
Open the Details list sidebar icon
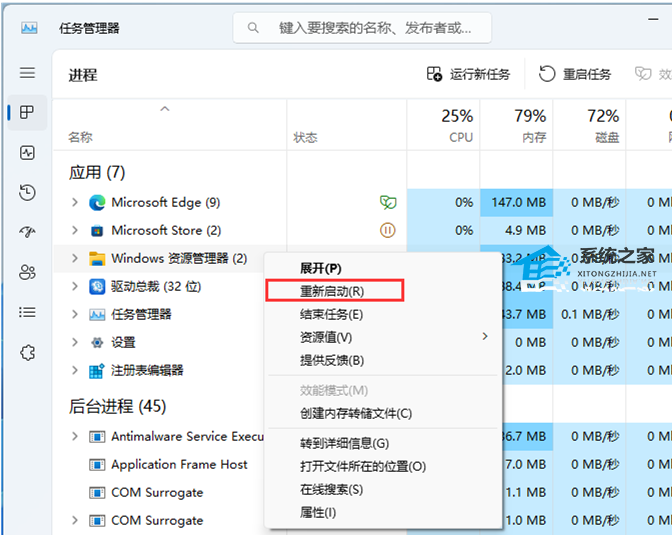pos(27,312)
